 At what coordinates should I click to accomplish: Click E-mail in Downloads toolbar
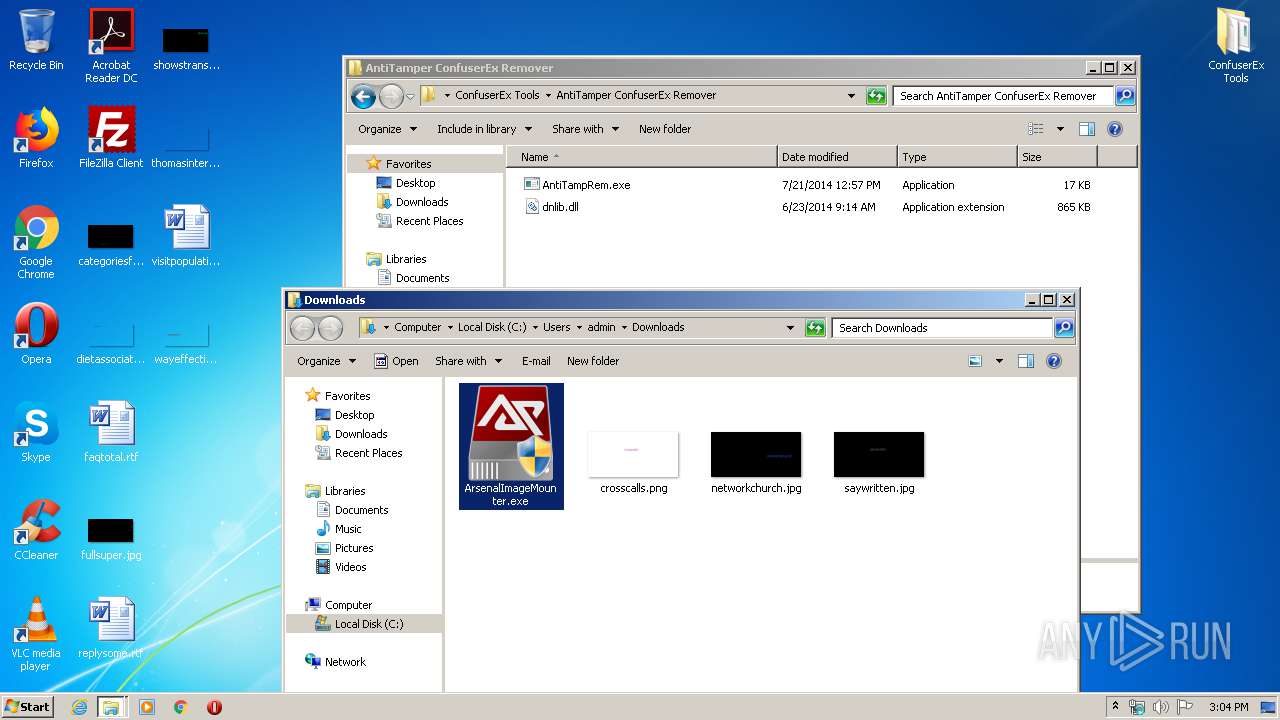point(536,361)
